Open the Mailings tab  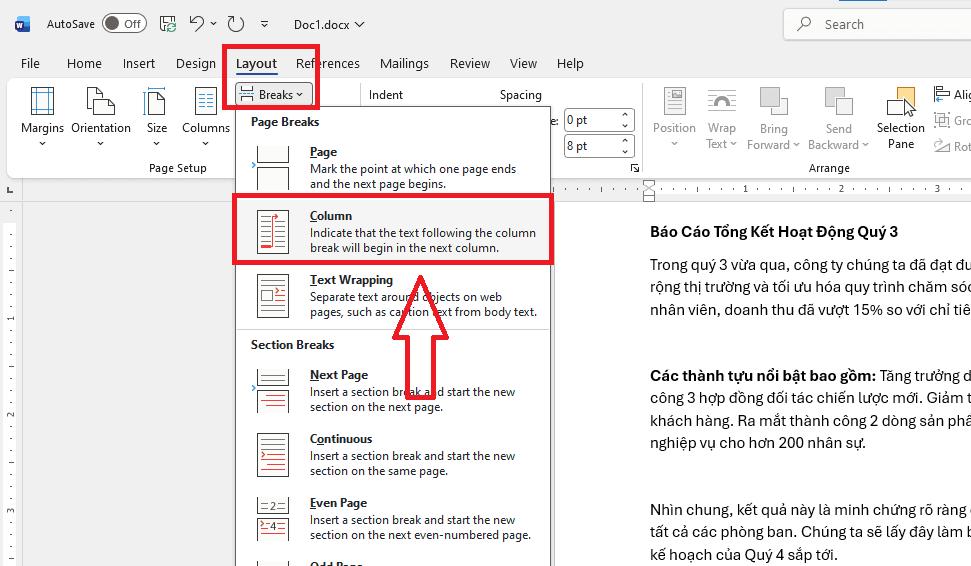pos(404,63)
